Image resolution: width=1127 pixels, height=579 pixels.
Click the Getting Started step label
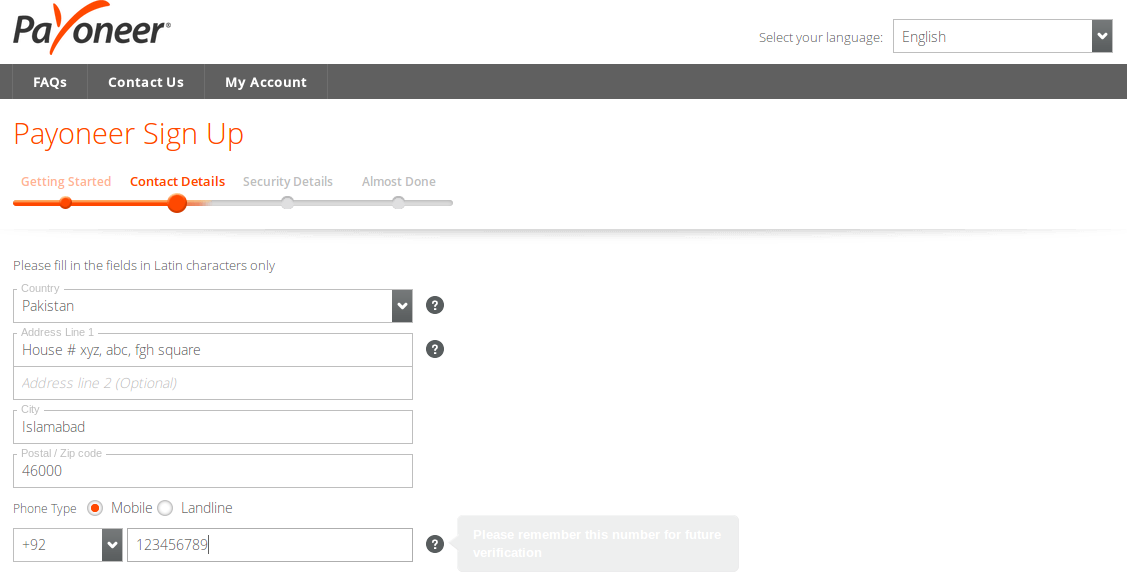coord(66,182)
